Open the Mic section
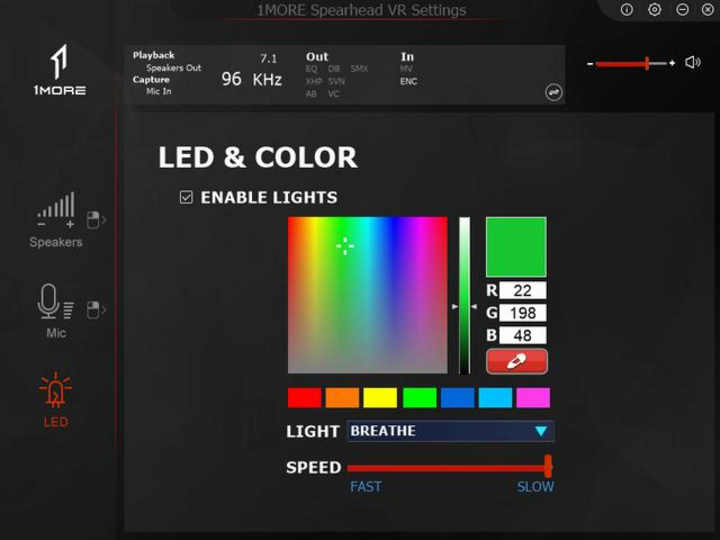720x540 pixels. click(x=56, y=311)
